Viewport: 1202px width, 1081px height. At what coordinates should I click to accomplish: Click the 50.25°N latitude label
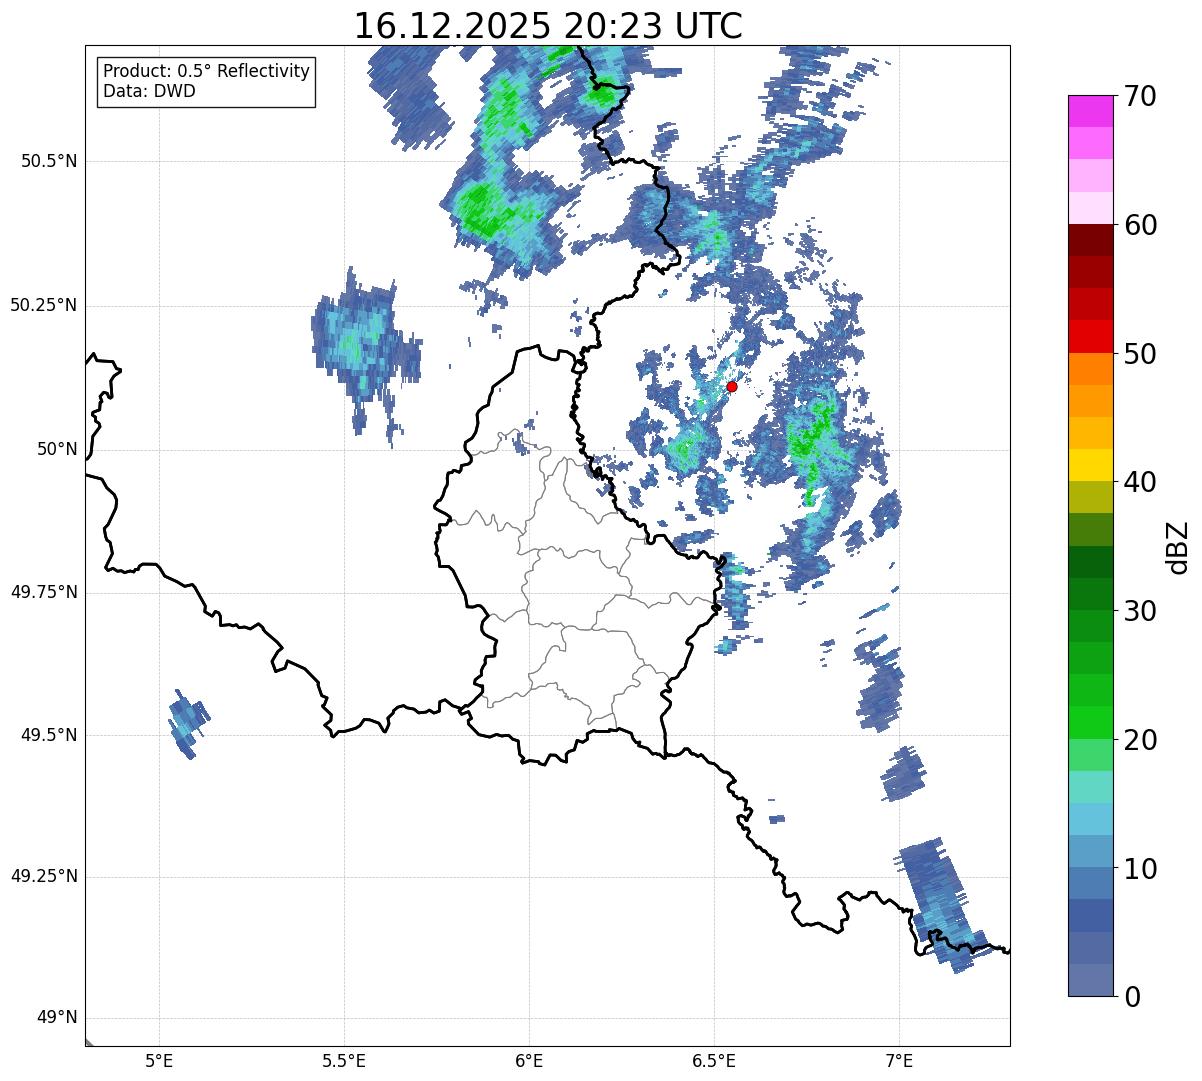click(x=44, y=306)
